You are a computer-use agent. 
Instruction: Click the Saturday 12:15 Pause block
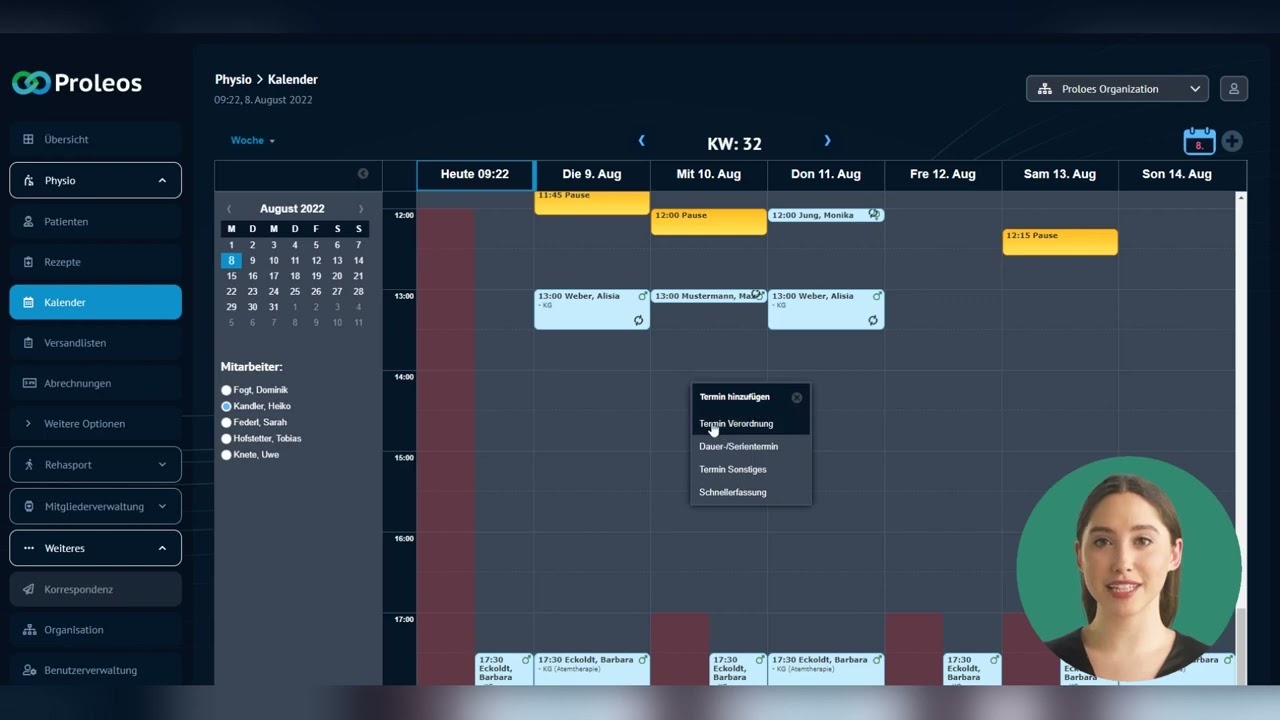(x=1060, y=242)
